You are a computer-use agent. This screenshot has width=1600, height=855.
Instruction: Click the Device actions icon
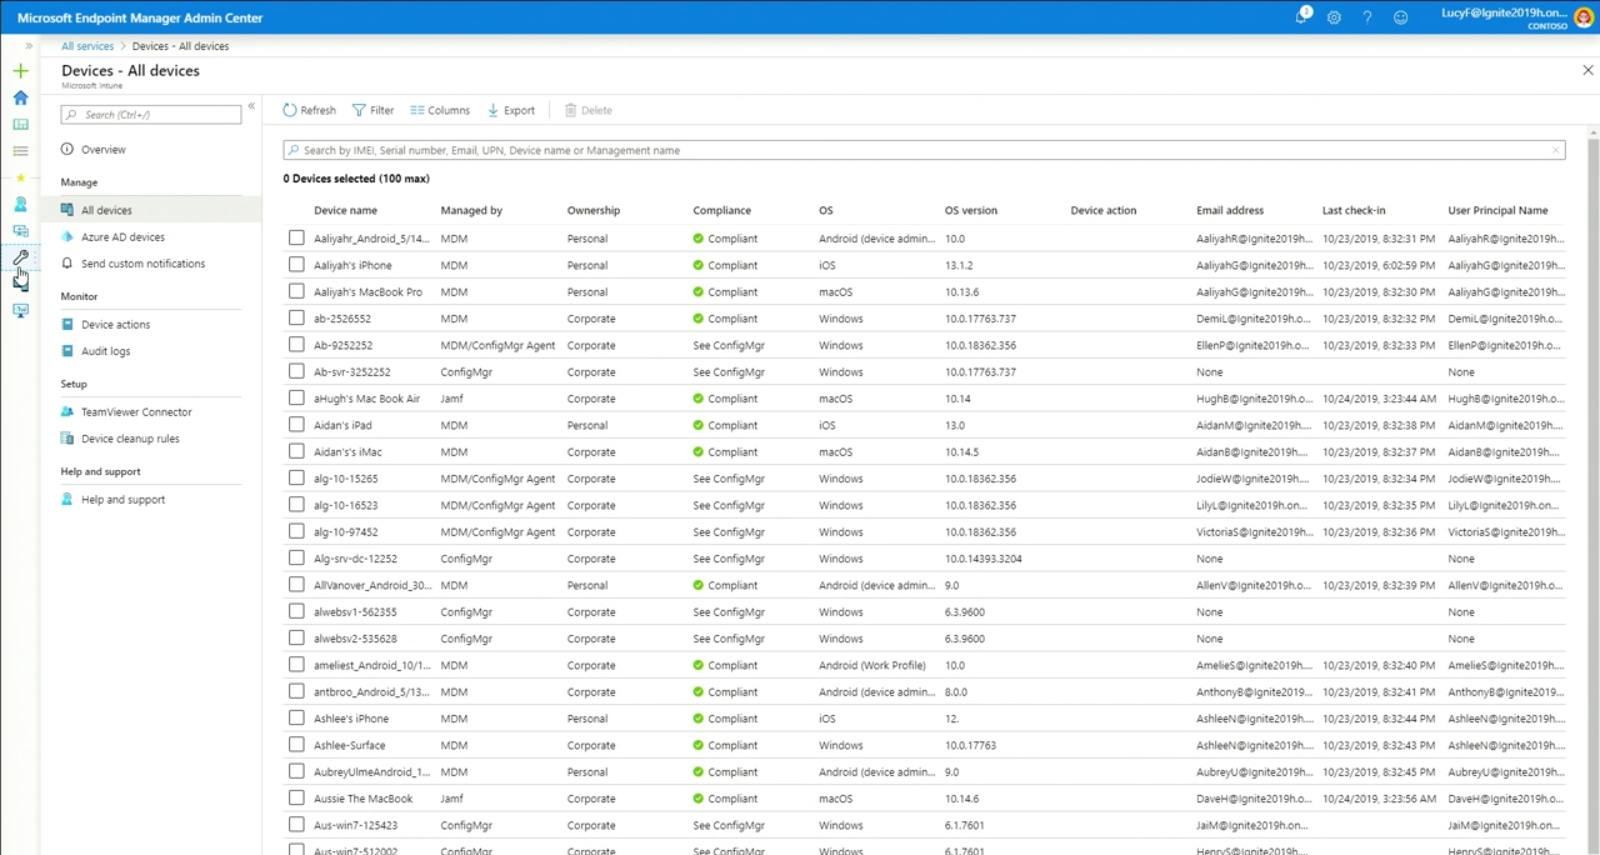coord(67,324)
